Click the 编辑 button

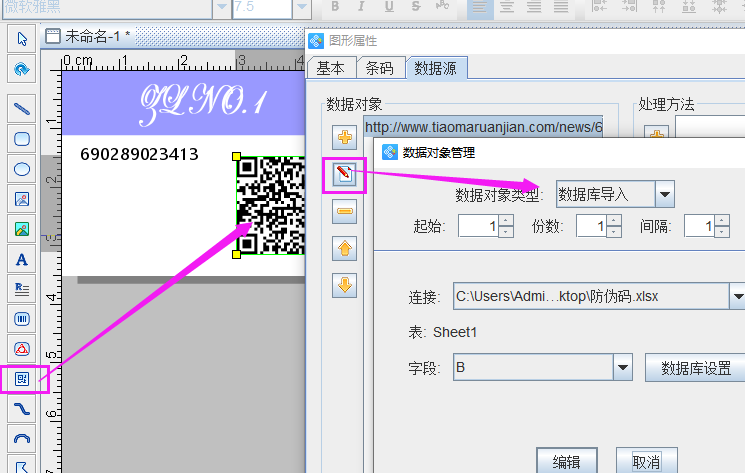(566, 462)
